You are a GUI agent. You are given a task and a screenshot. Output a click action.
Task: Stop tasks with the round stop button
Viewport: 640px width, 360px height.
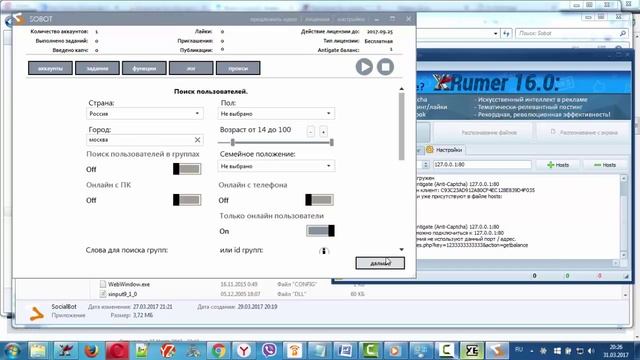385,67
